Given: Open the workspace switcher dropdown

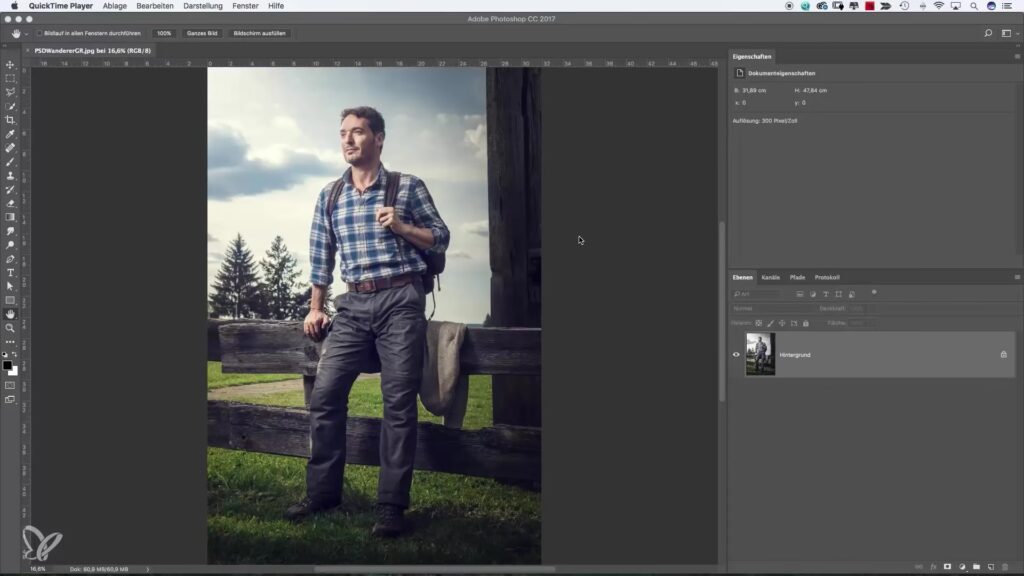Looking at the screenshot, I should point(1008,33).
